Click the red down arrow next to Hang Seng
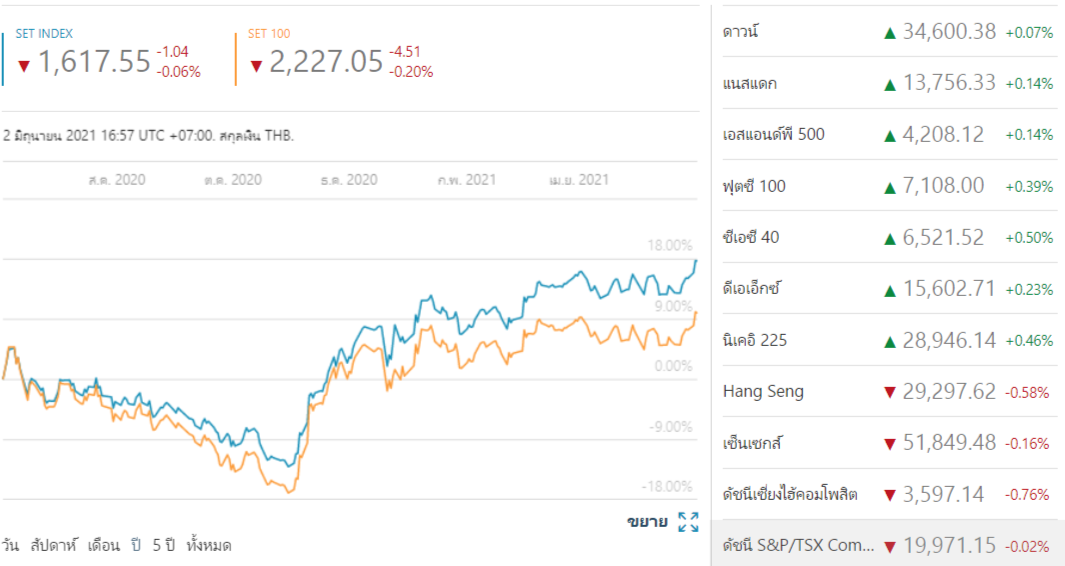This screenshot has height=566, width=1065. tap(889, 393)
